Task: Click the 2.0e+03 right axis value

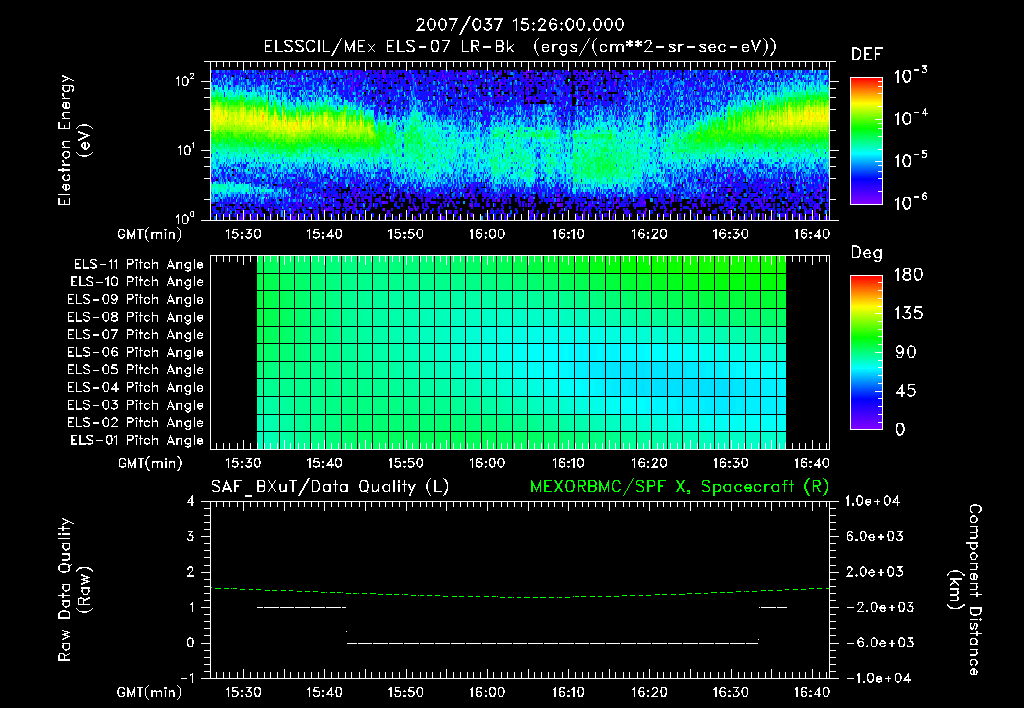Action: click(875, 571)
